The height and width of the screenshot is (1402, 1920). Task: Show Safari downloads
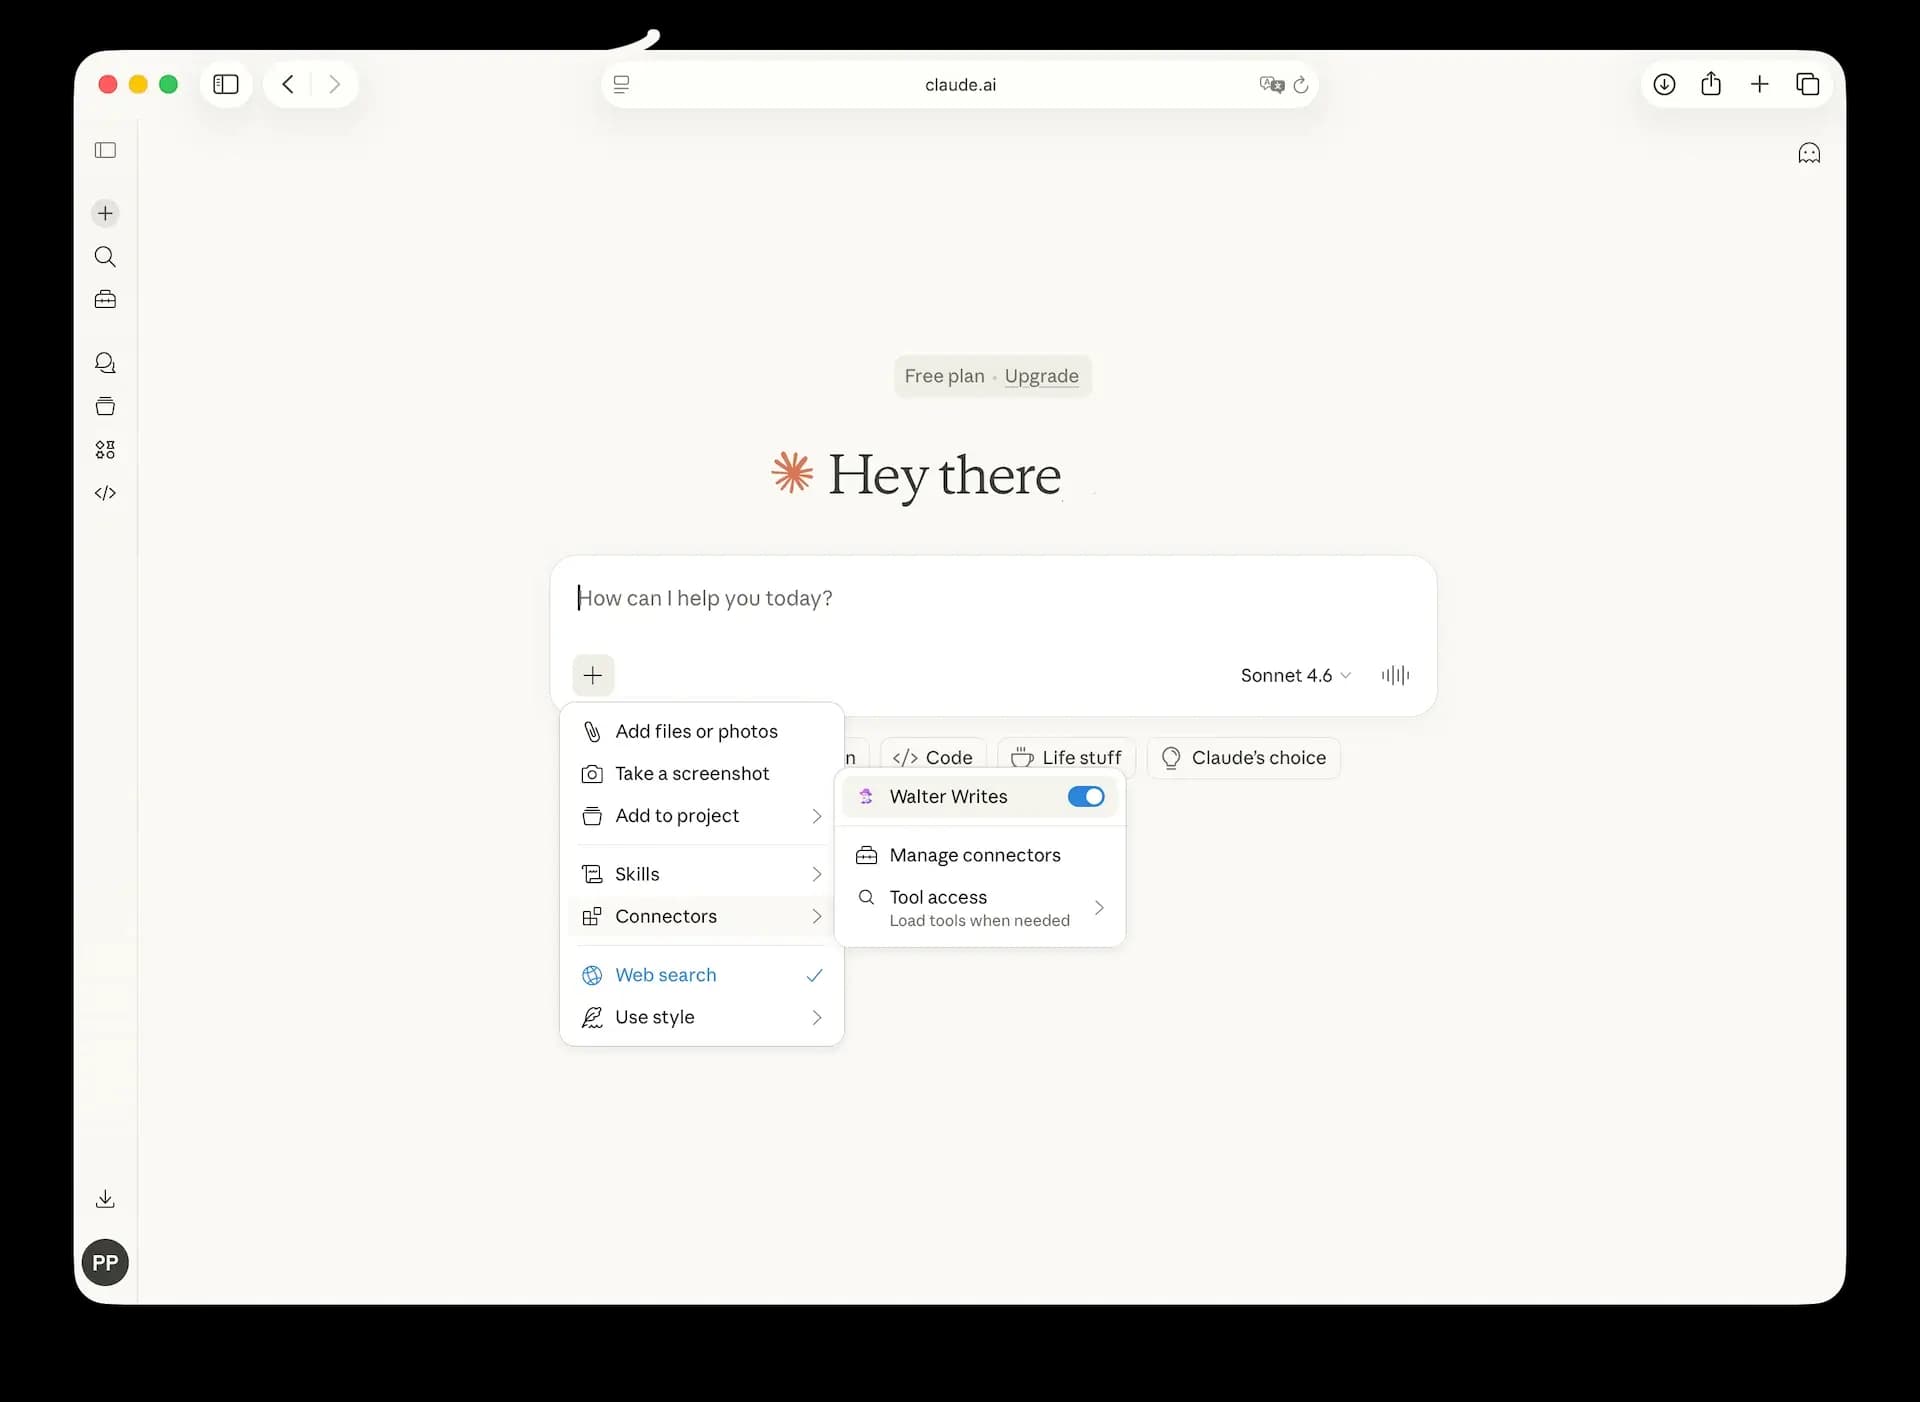tap(1664, 84)
